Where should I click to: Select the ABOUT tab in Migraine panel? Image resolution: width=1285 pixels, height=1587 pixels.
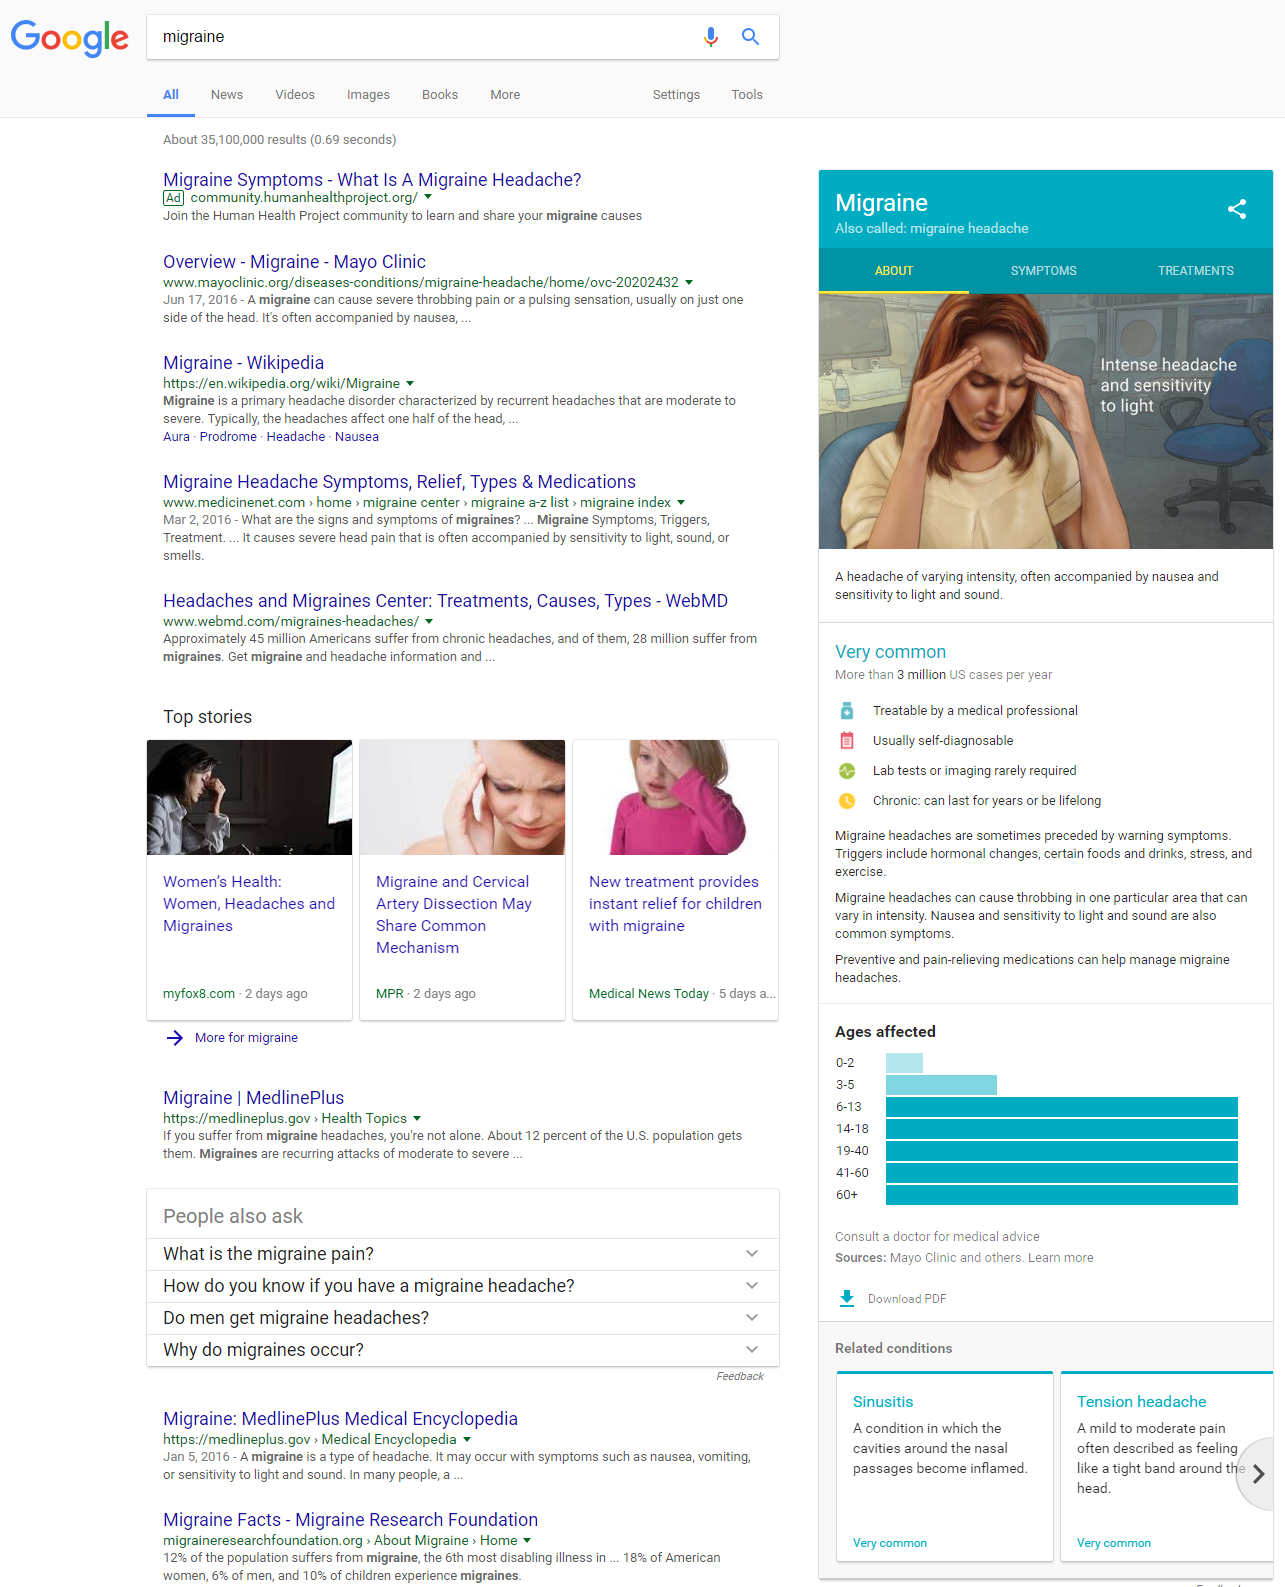894,271
